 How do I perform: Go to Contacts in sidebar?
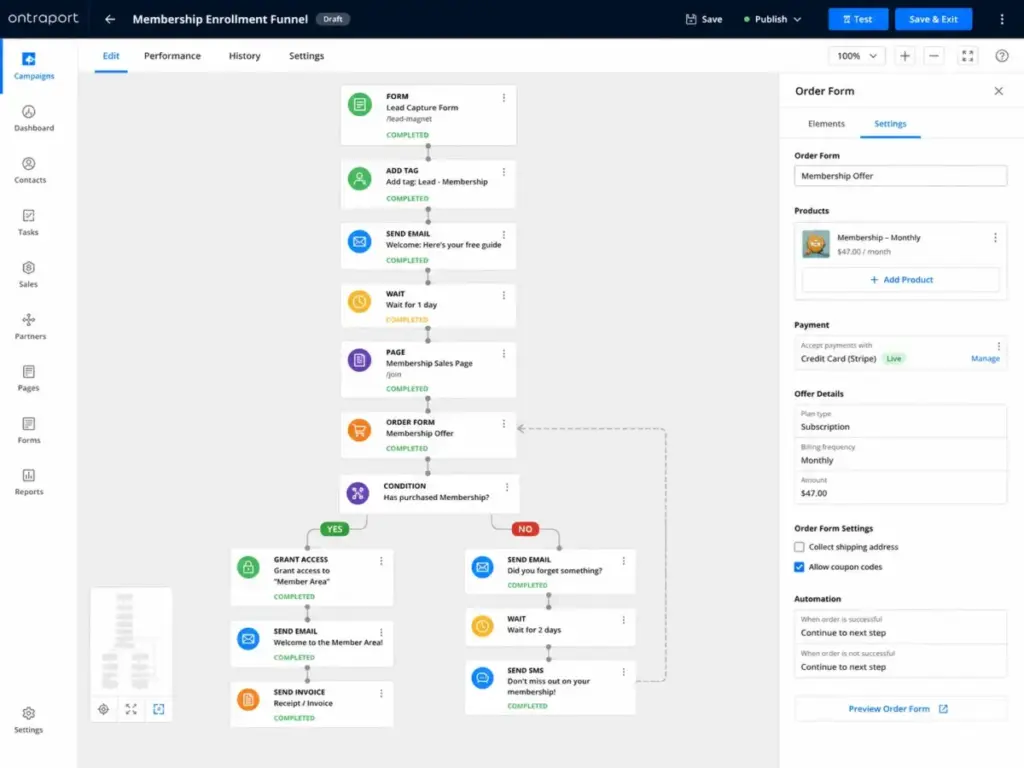coord(30,170)
